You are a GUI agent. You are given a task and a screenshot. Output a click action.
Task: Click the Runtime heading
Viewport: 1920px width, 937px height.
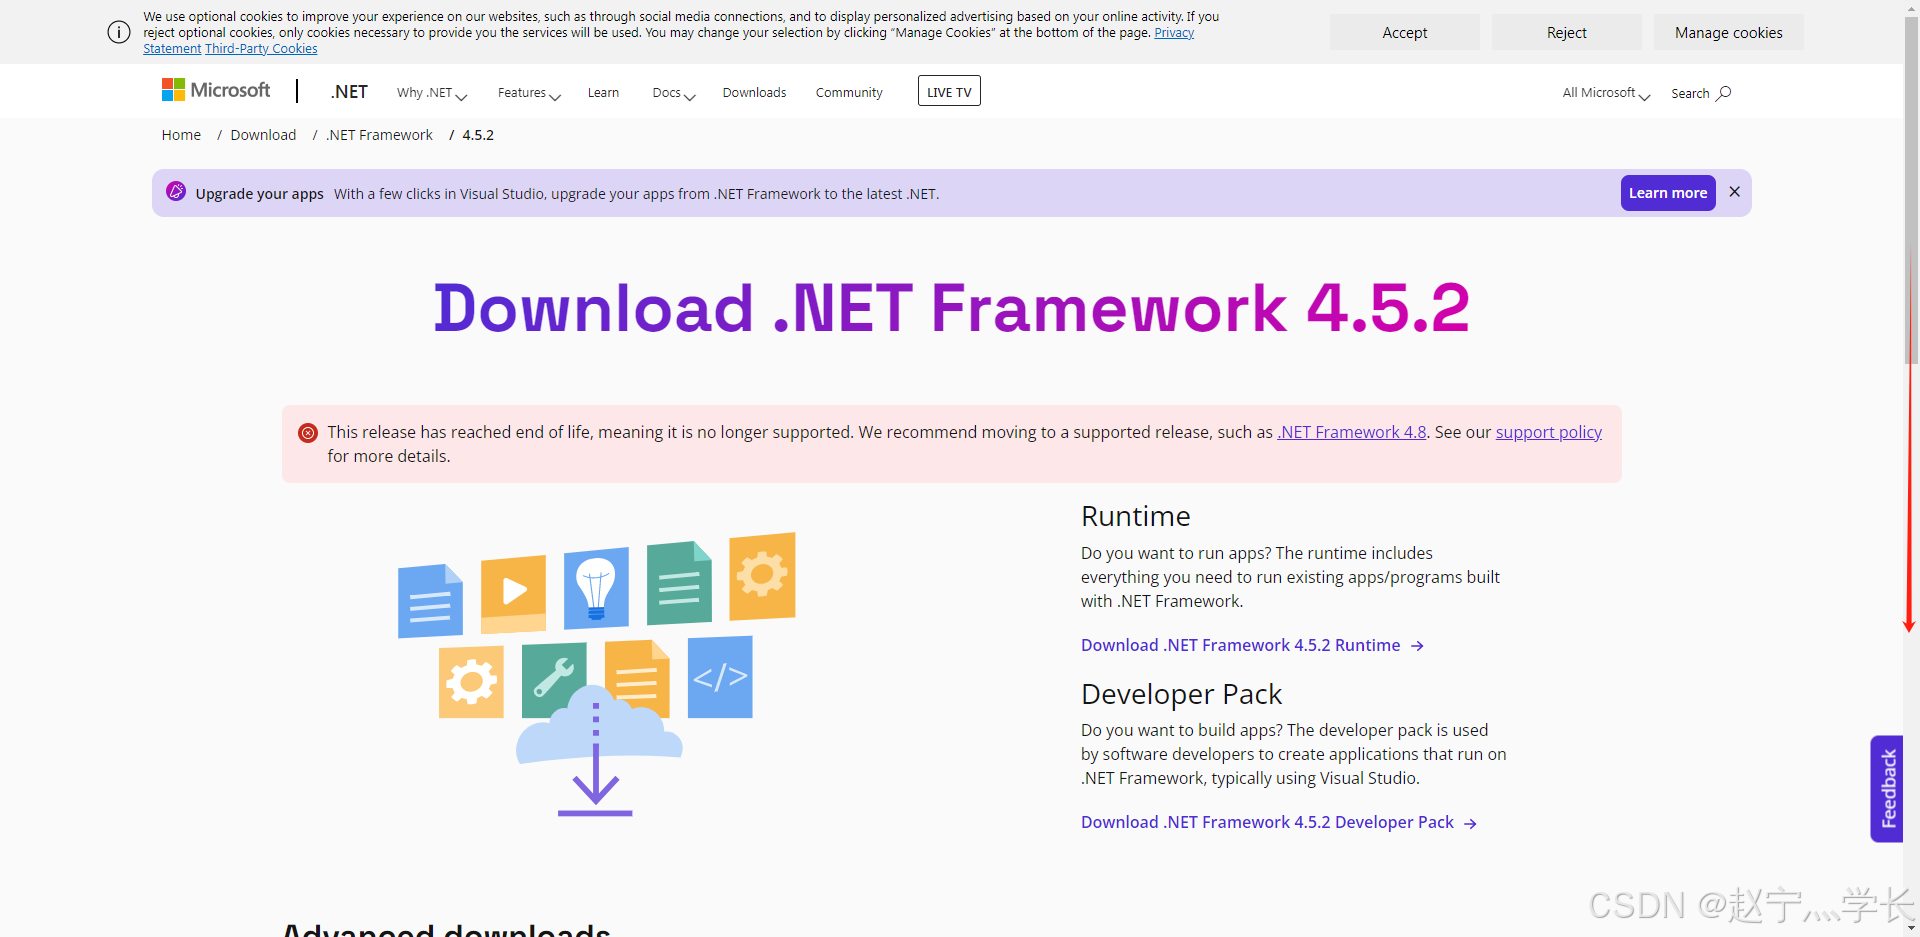[1136, 516]
